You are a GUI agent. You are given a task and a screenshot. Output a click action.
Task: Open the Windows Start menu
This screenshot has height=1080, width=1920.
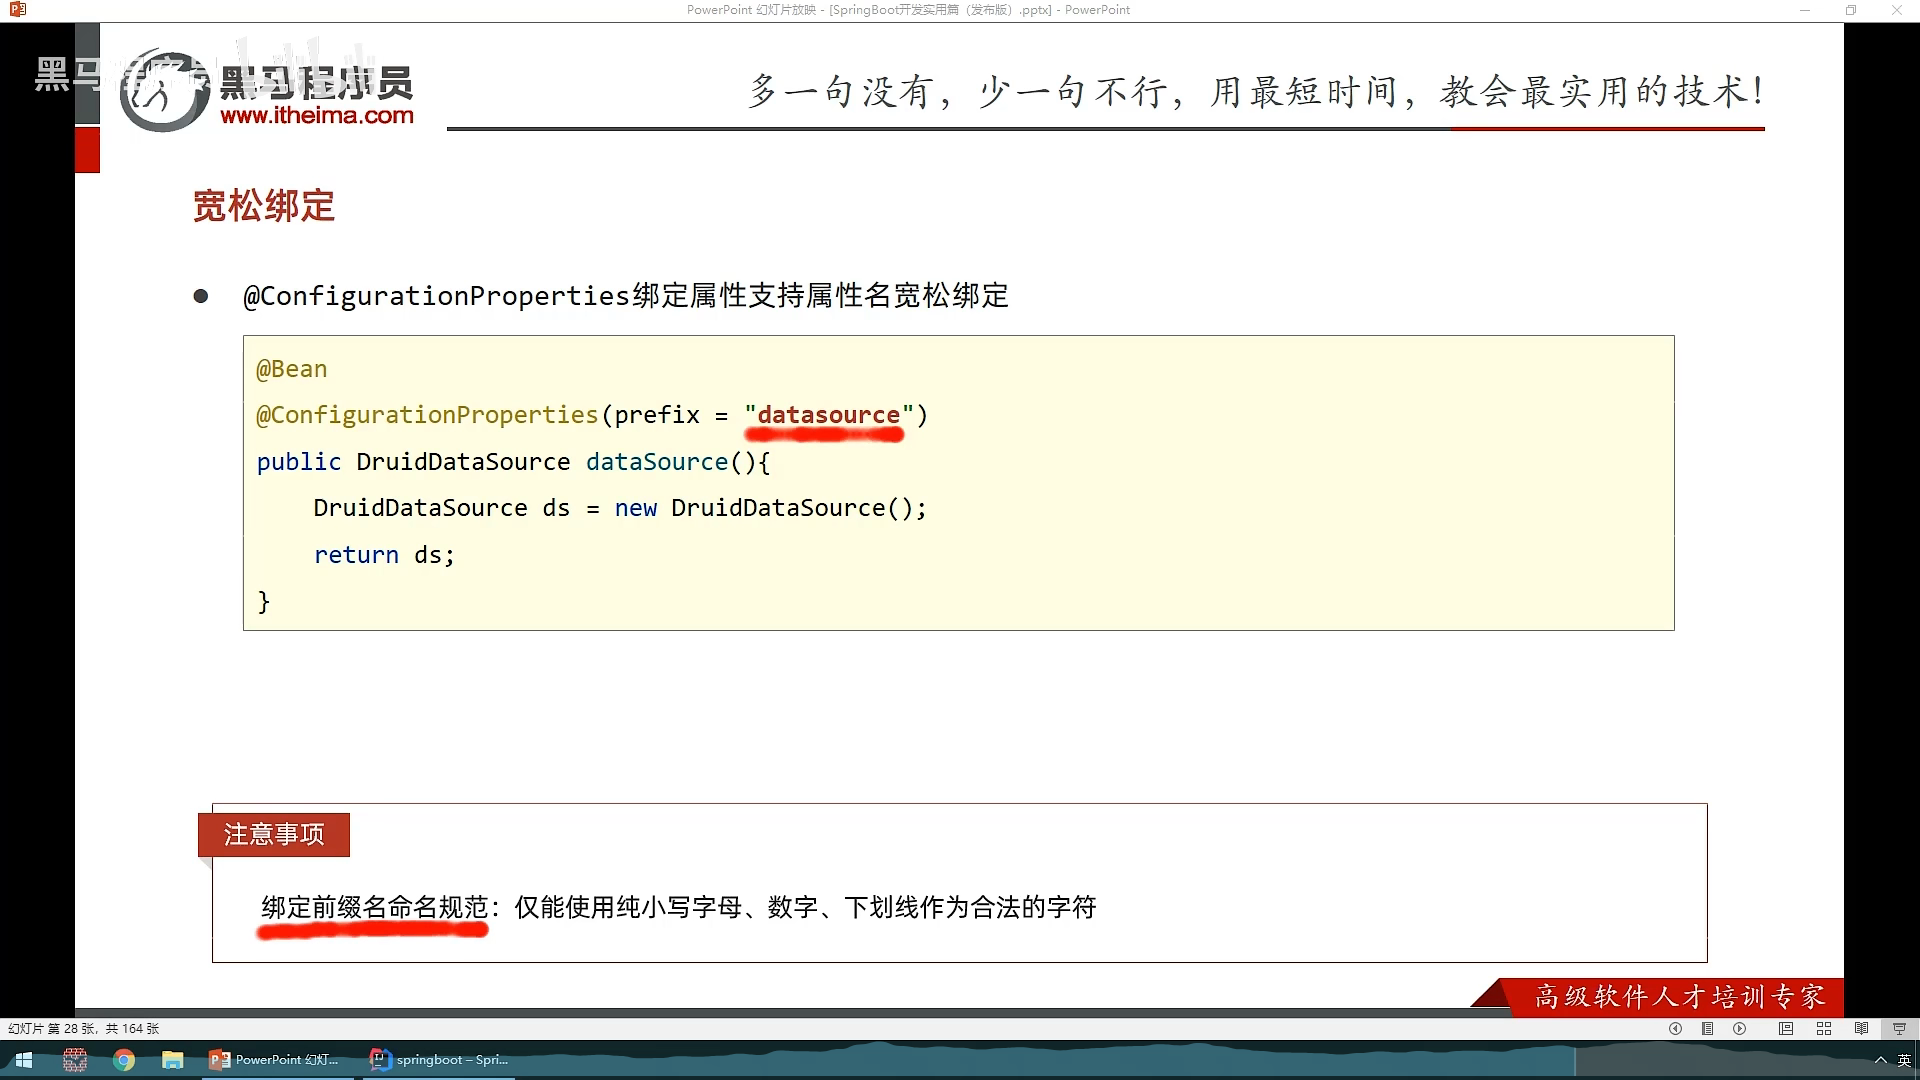click(24, 1060)
